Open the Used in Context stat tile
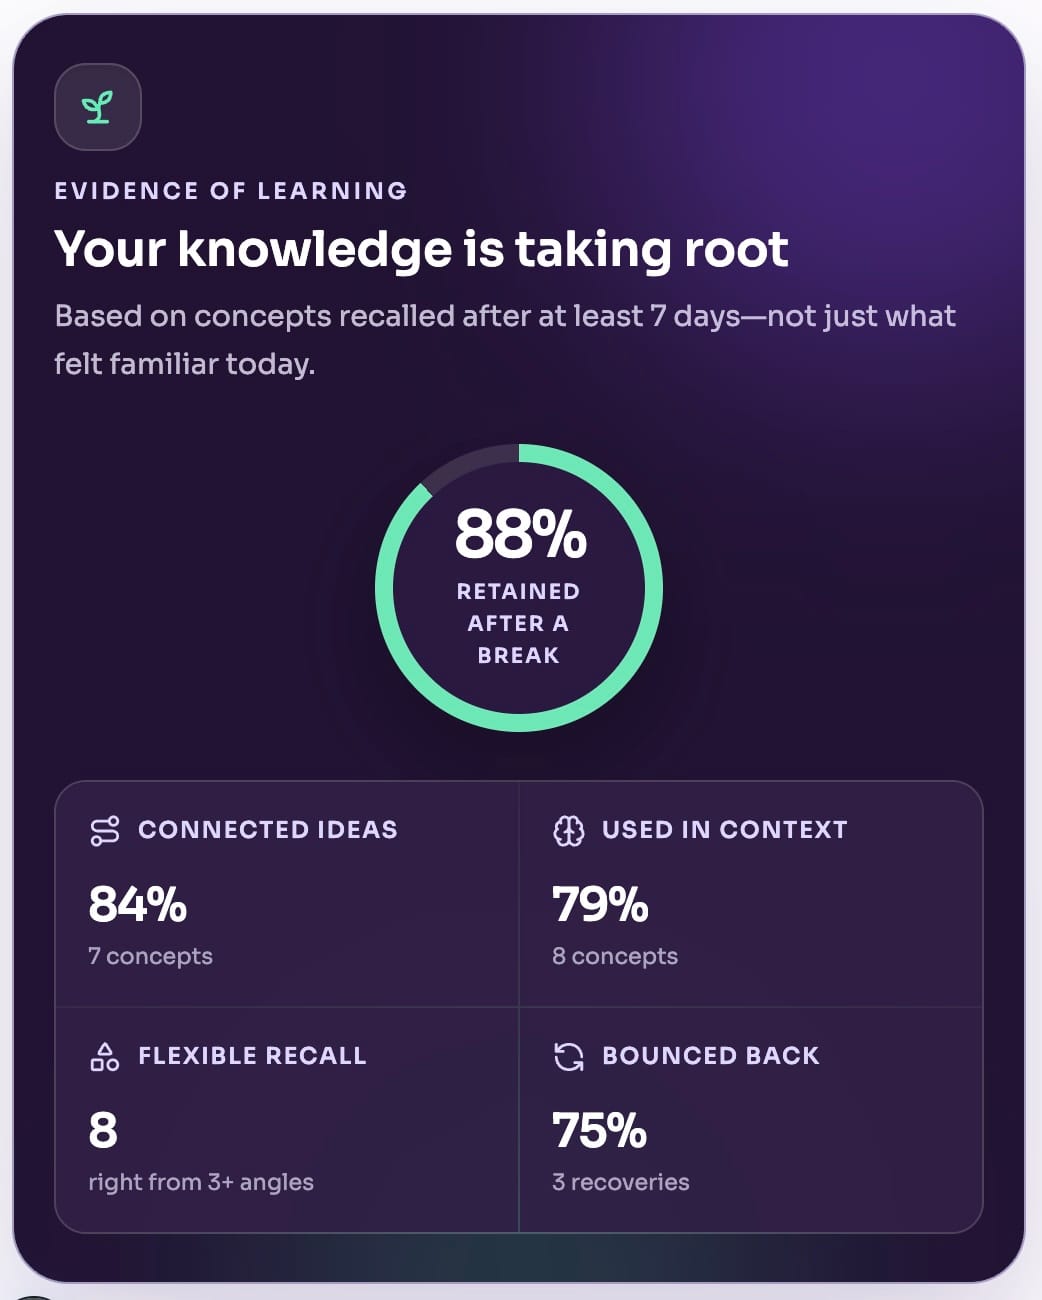Image resolution: width=1042 pixels, height=1300 pixels. [x=751, y=894]
